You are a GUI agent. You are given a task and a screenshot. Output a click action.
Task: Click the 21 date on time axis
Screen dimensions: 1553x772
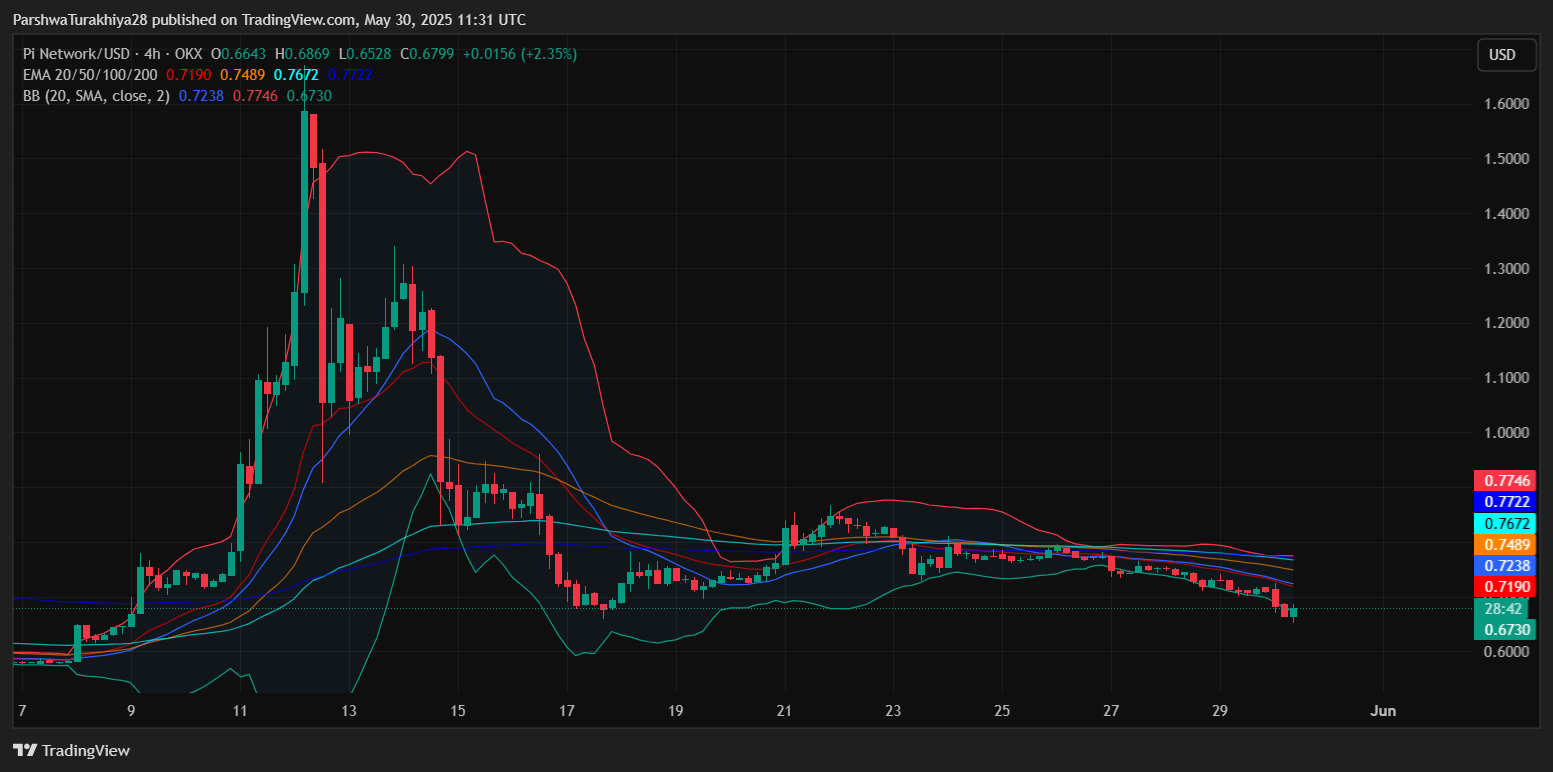[x=784, y=711]
